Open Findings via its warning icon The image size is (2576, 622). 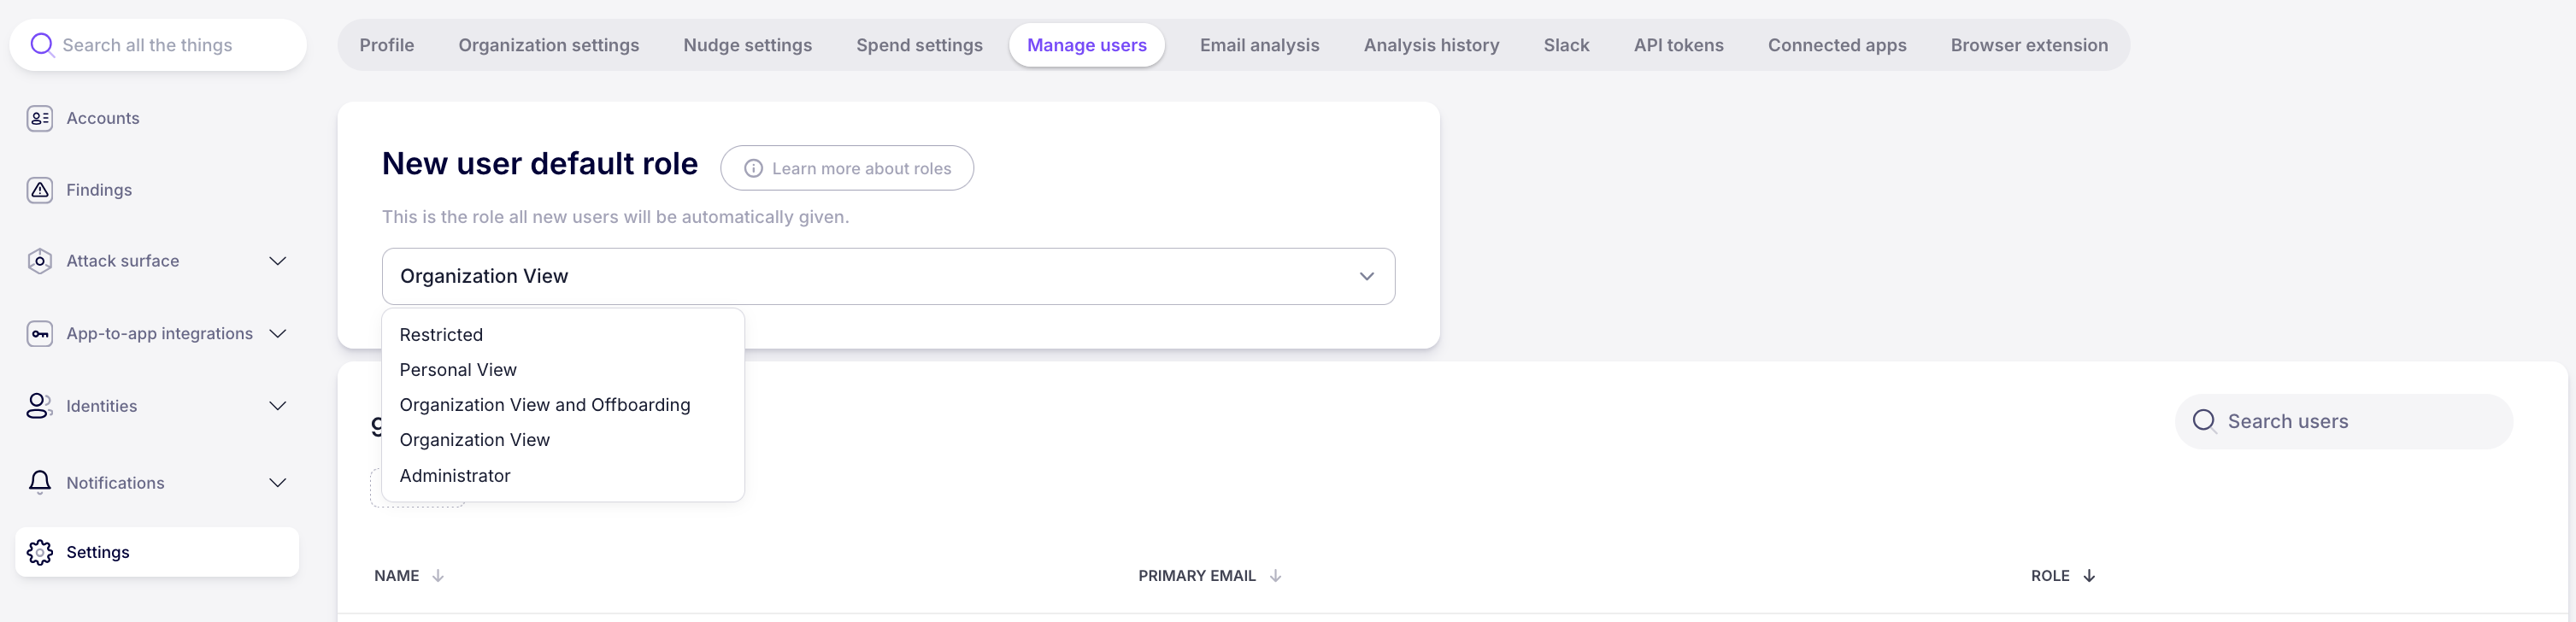click(40, 190)
